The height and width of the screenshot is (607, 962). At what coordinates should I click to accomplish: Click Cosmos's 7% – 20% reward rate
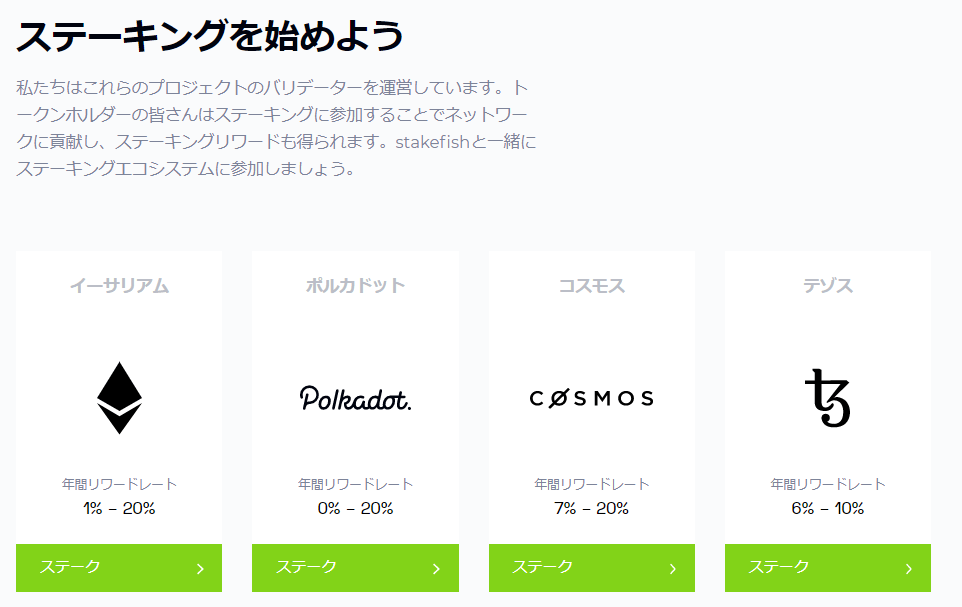(x=591, y=508)
